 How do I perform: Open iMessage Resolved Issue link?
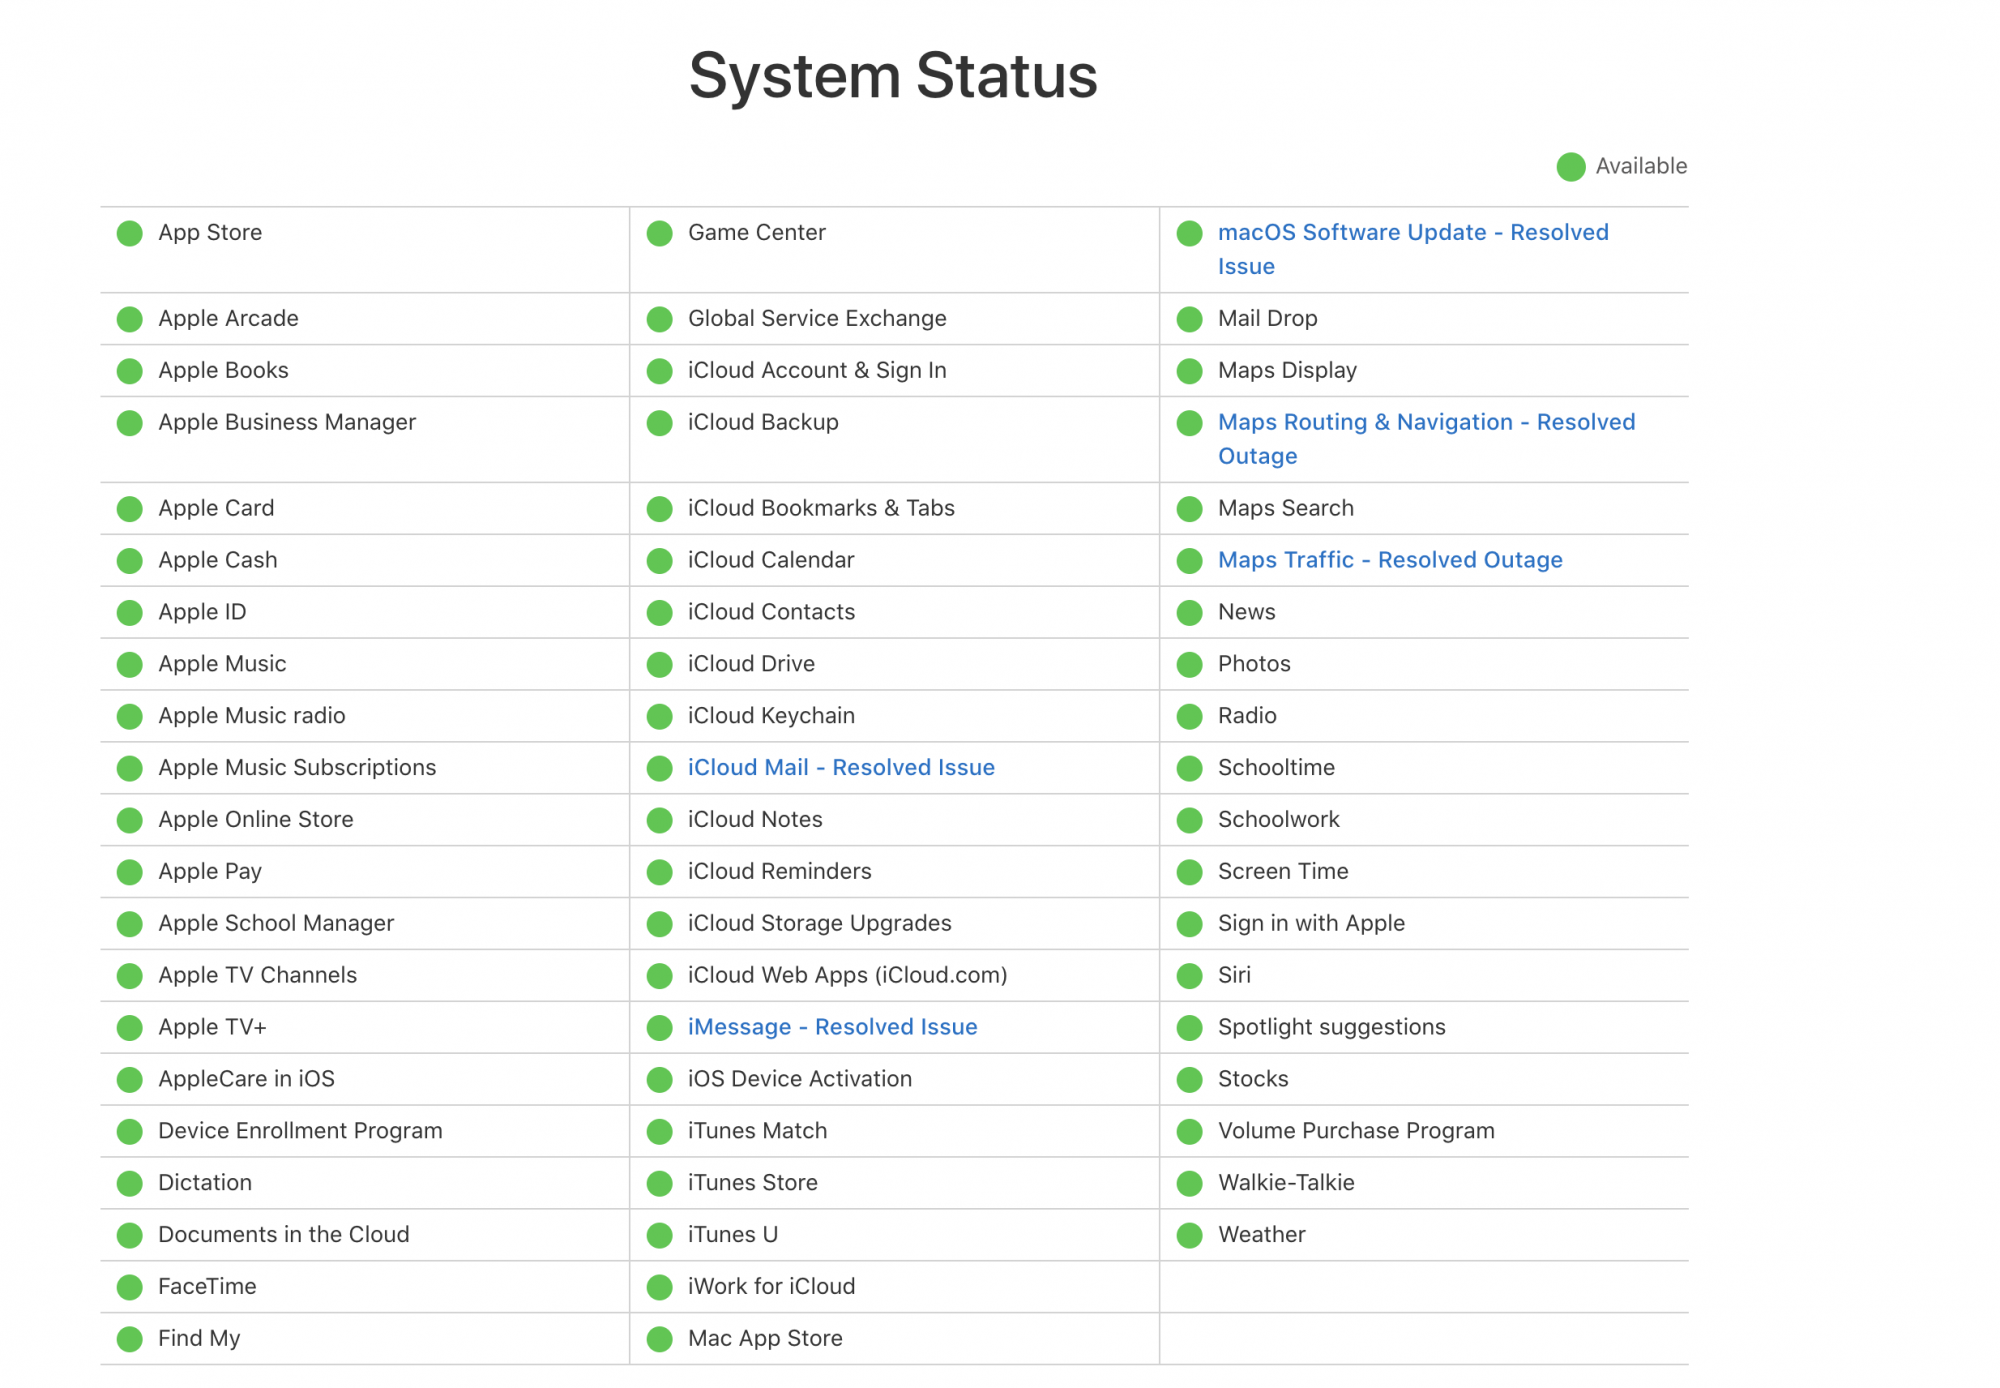(832, 1027)
